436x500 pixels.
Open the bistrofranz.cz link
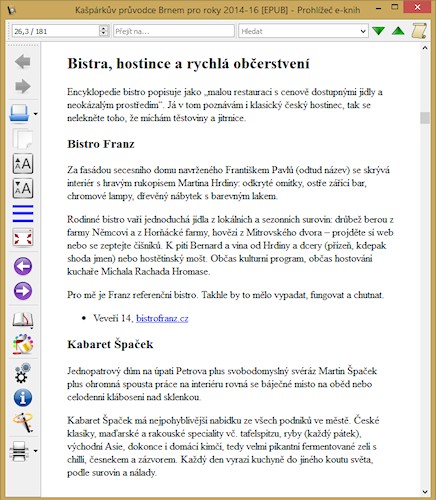pyautogui.click(x=162, y=318)
